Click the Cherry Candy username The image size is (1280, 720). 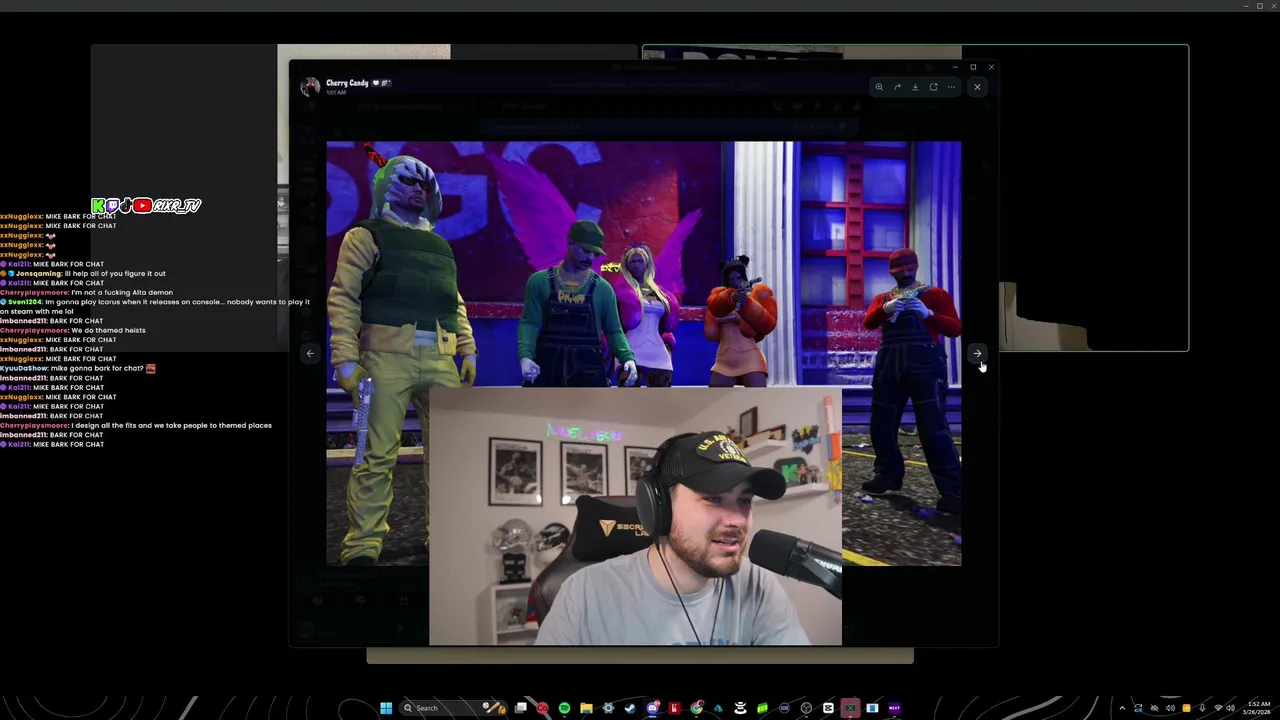point(347,83)
